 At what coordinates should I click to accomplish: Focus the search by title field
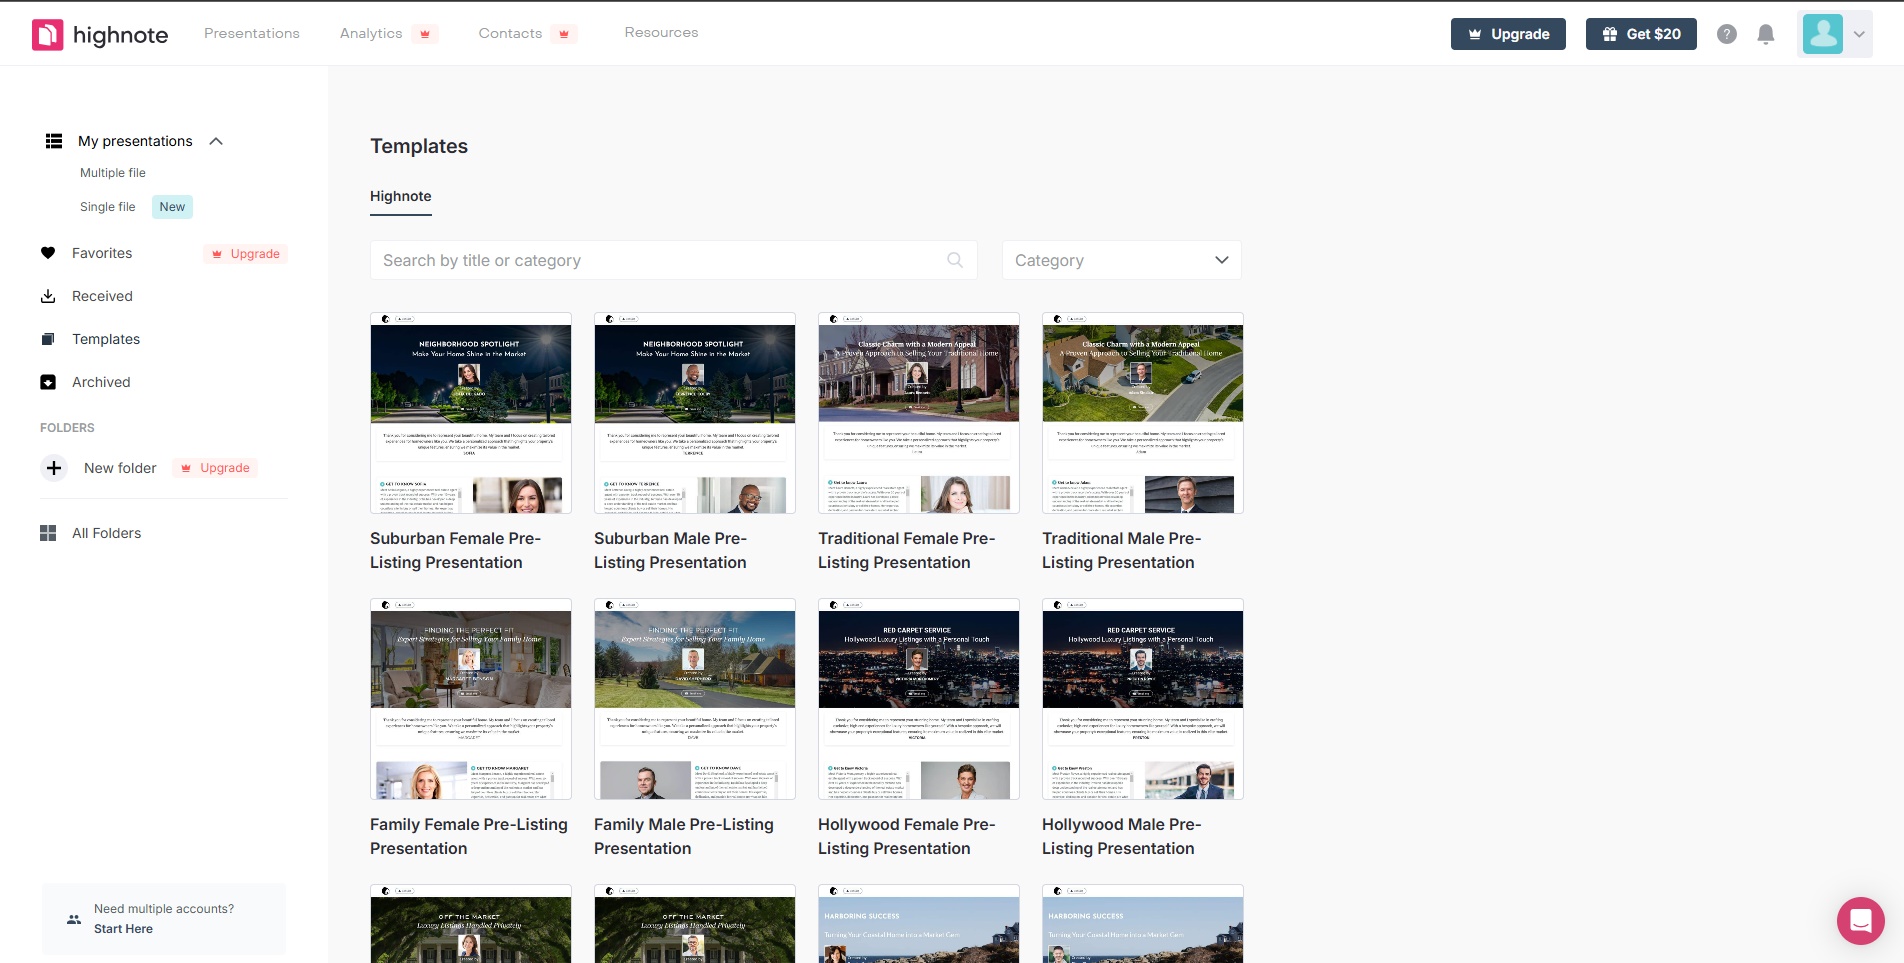tap(660, 260)
